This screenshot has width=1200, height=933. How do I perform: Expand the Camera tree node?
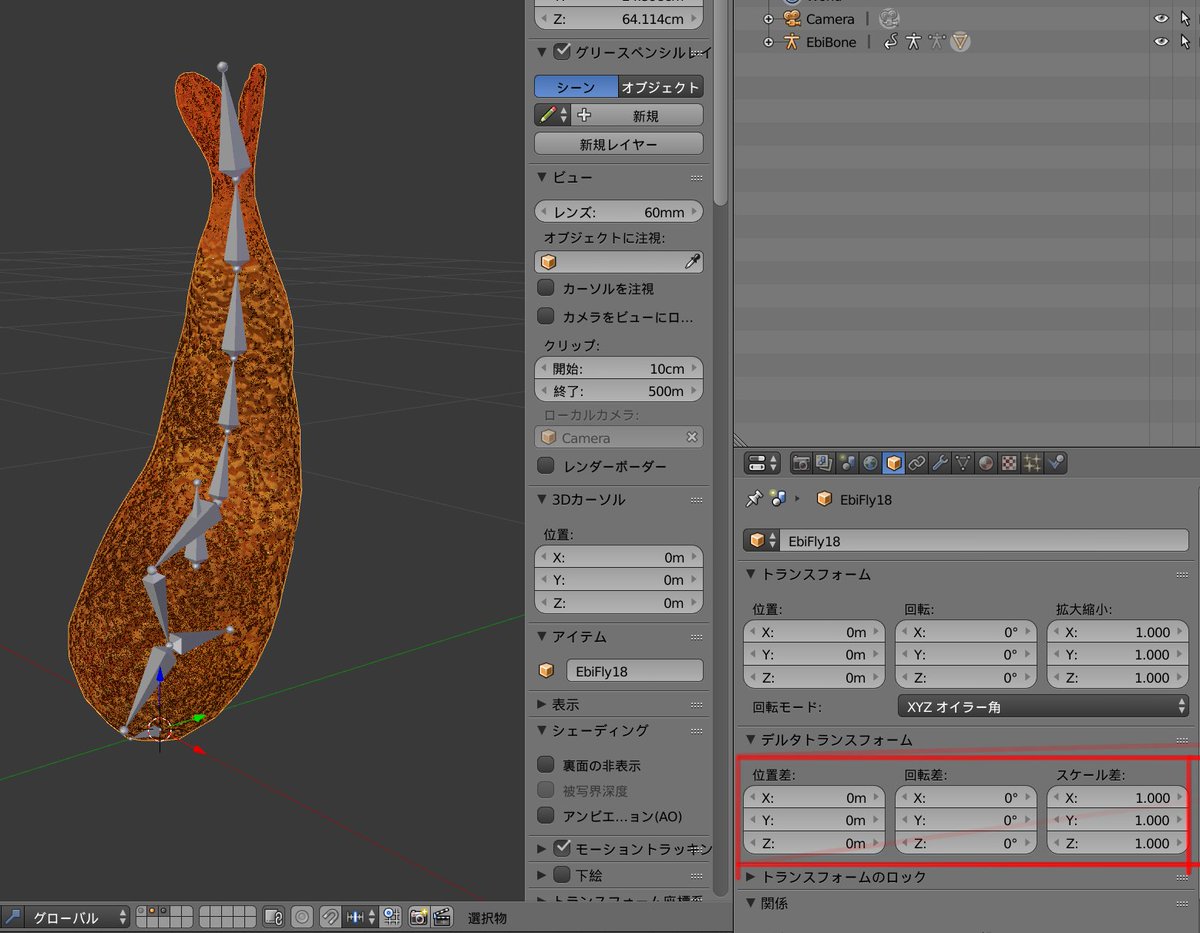768,19
